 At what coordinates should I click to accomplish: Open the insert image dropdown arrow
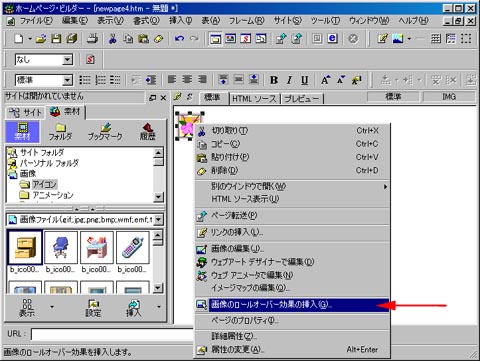409,39
